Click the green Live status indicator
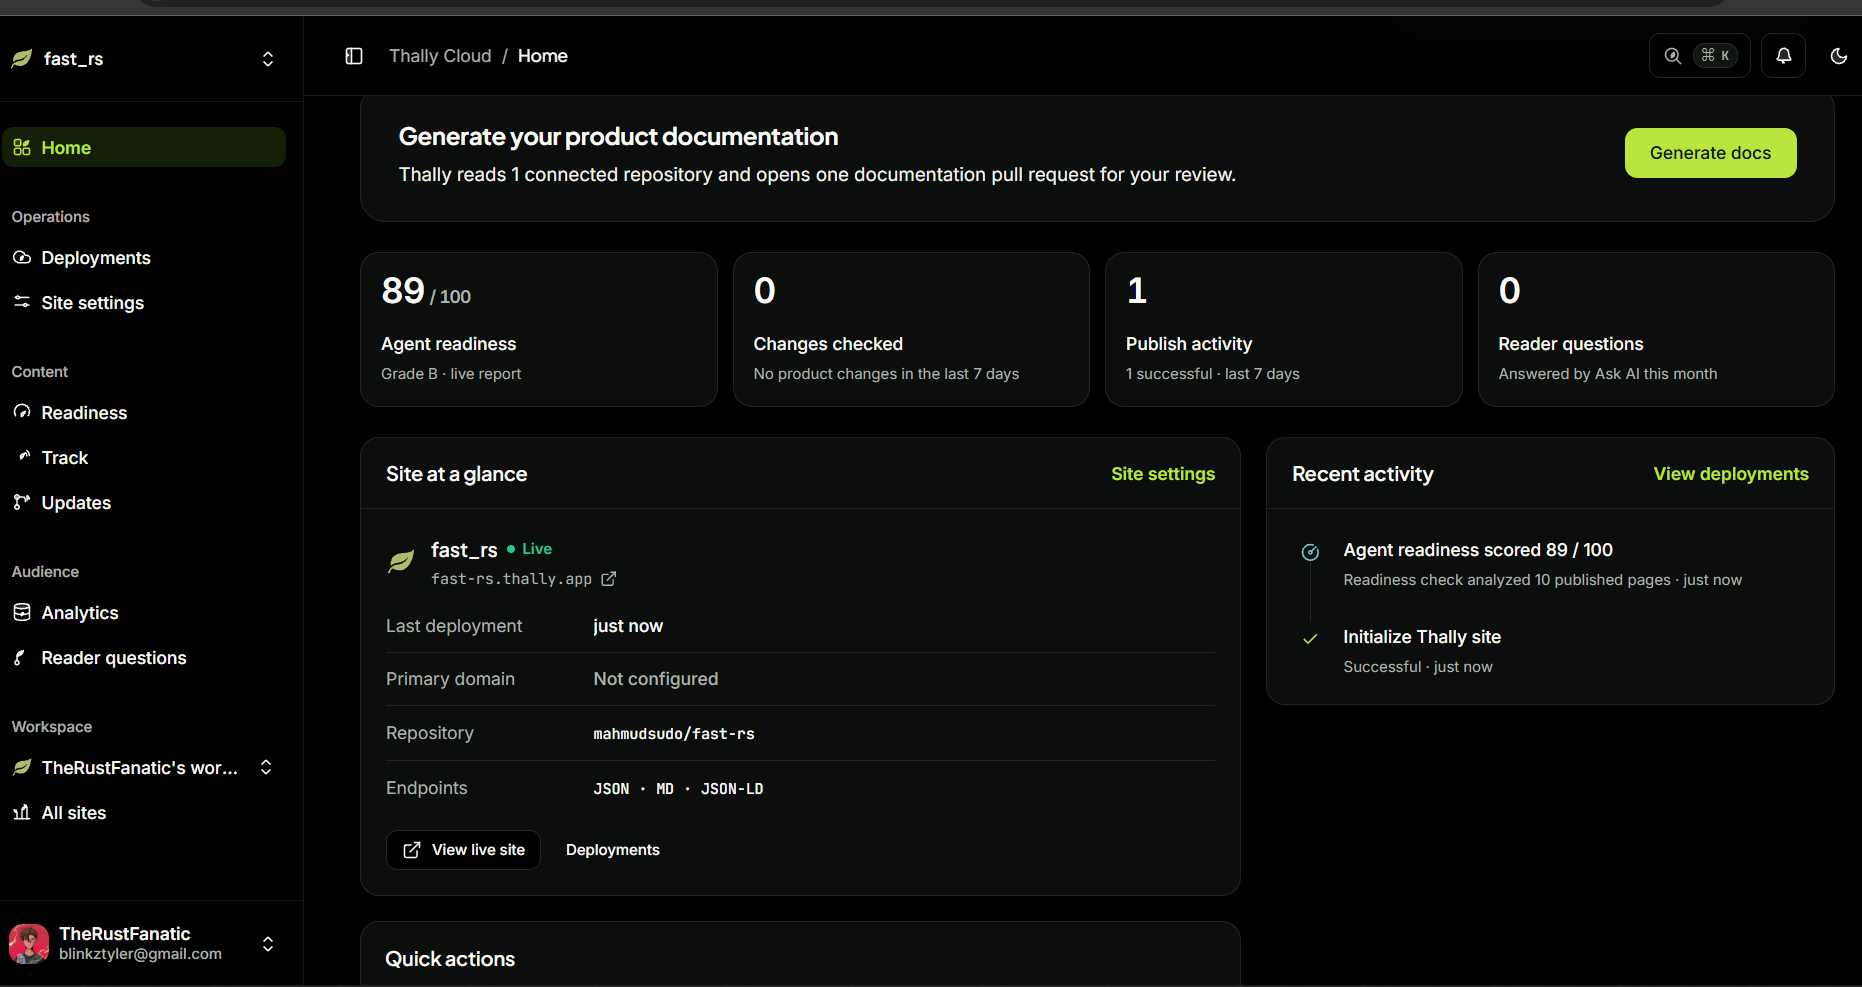The image size is (1862, 987). [x=530, y=549]
